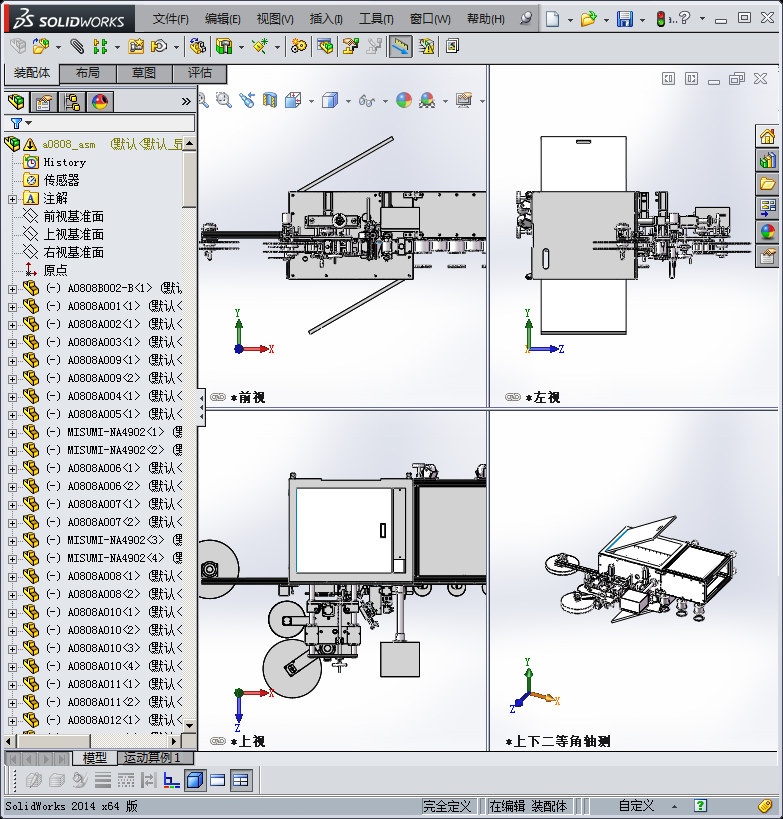Click the 自定义 units status button
The image size is (783, 819).
click(x=636, y=806)
